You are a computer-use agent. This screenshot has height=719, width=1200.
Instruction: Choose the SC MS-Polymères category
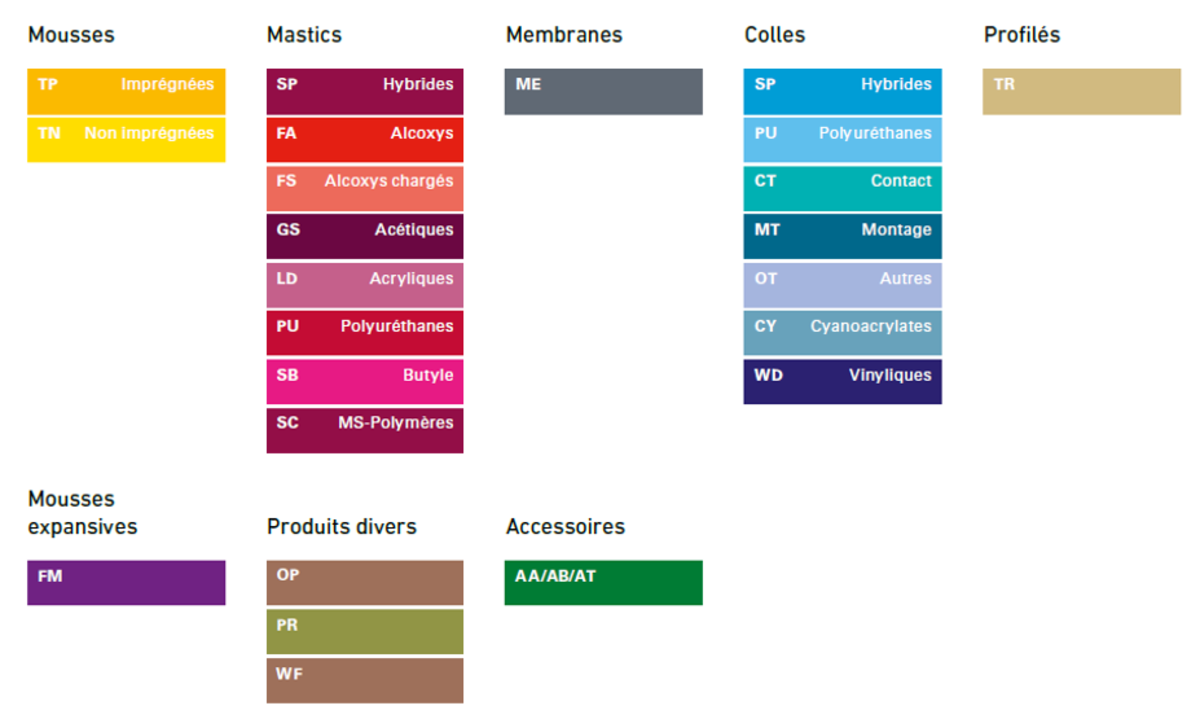[x=365, y=430]
